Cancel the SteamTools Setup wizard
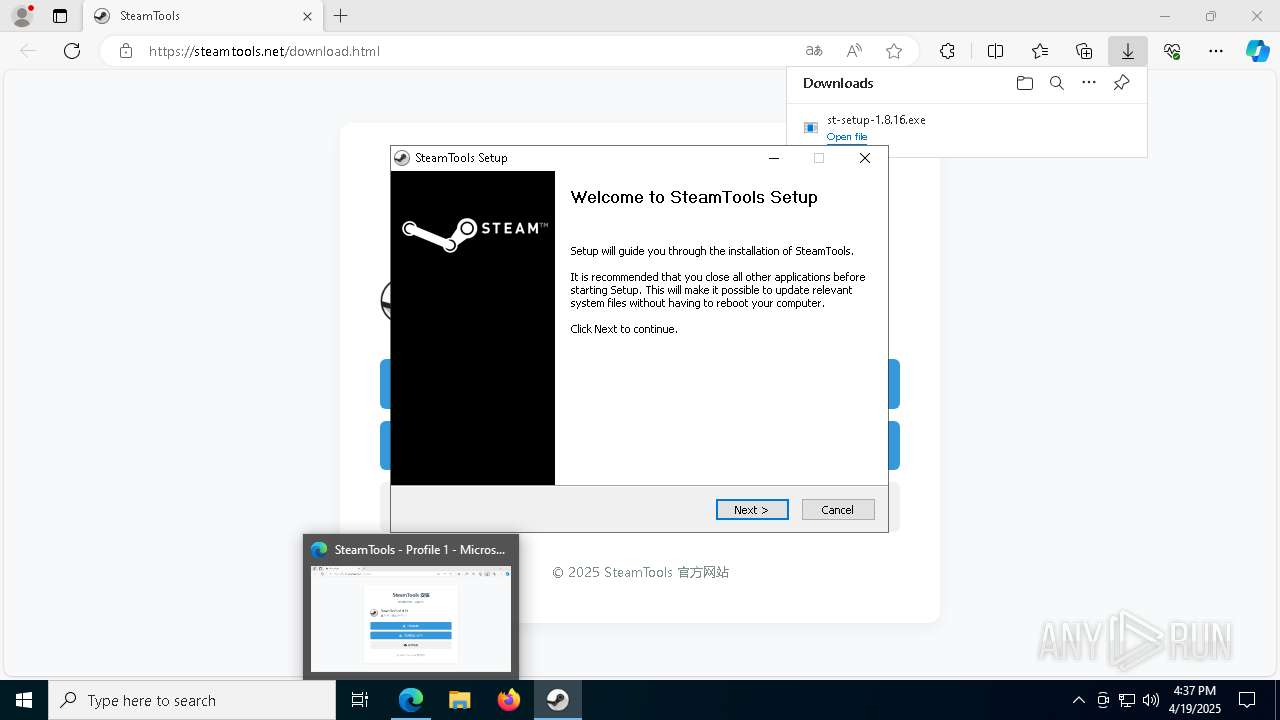Screen dimensions: 1280x720 point(838,510)
